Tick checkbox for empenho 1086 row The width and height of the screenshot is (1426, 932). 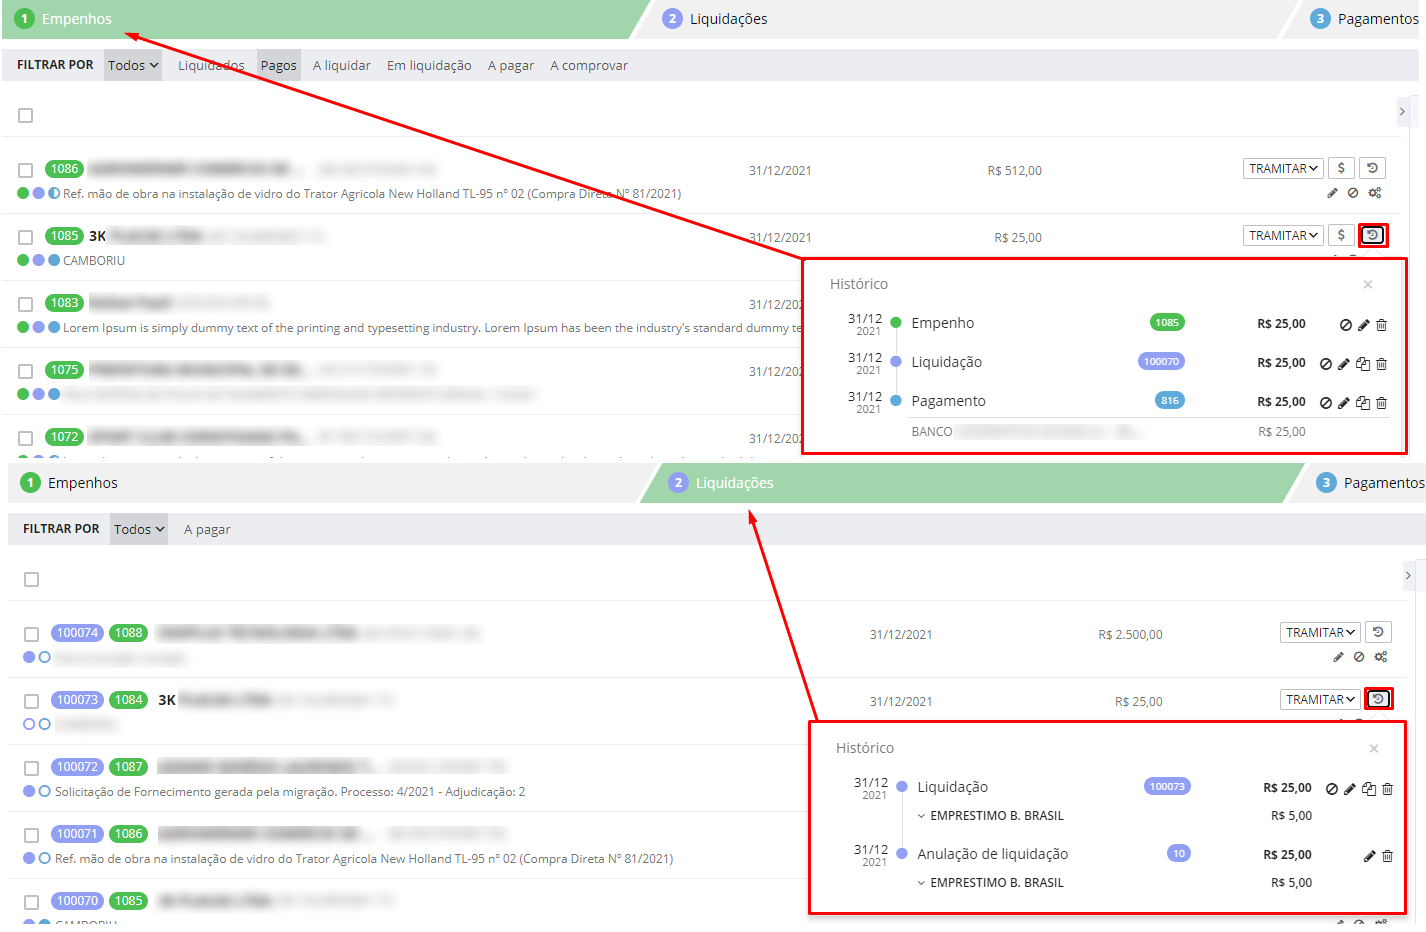tap(26, 171)
